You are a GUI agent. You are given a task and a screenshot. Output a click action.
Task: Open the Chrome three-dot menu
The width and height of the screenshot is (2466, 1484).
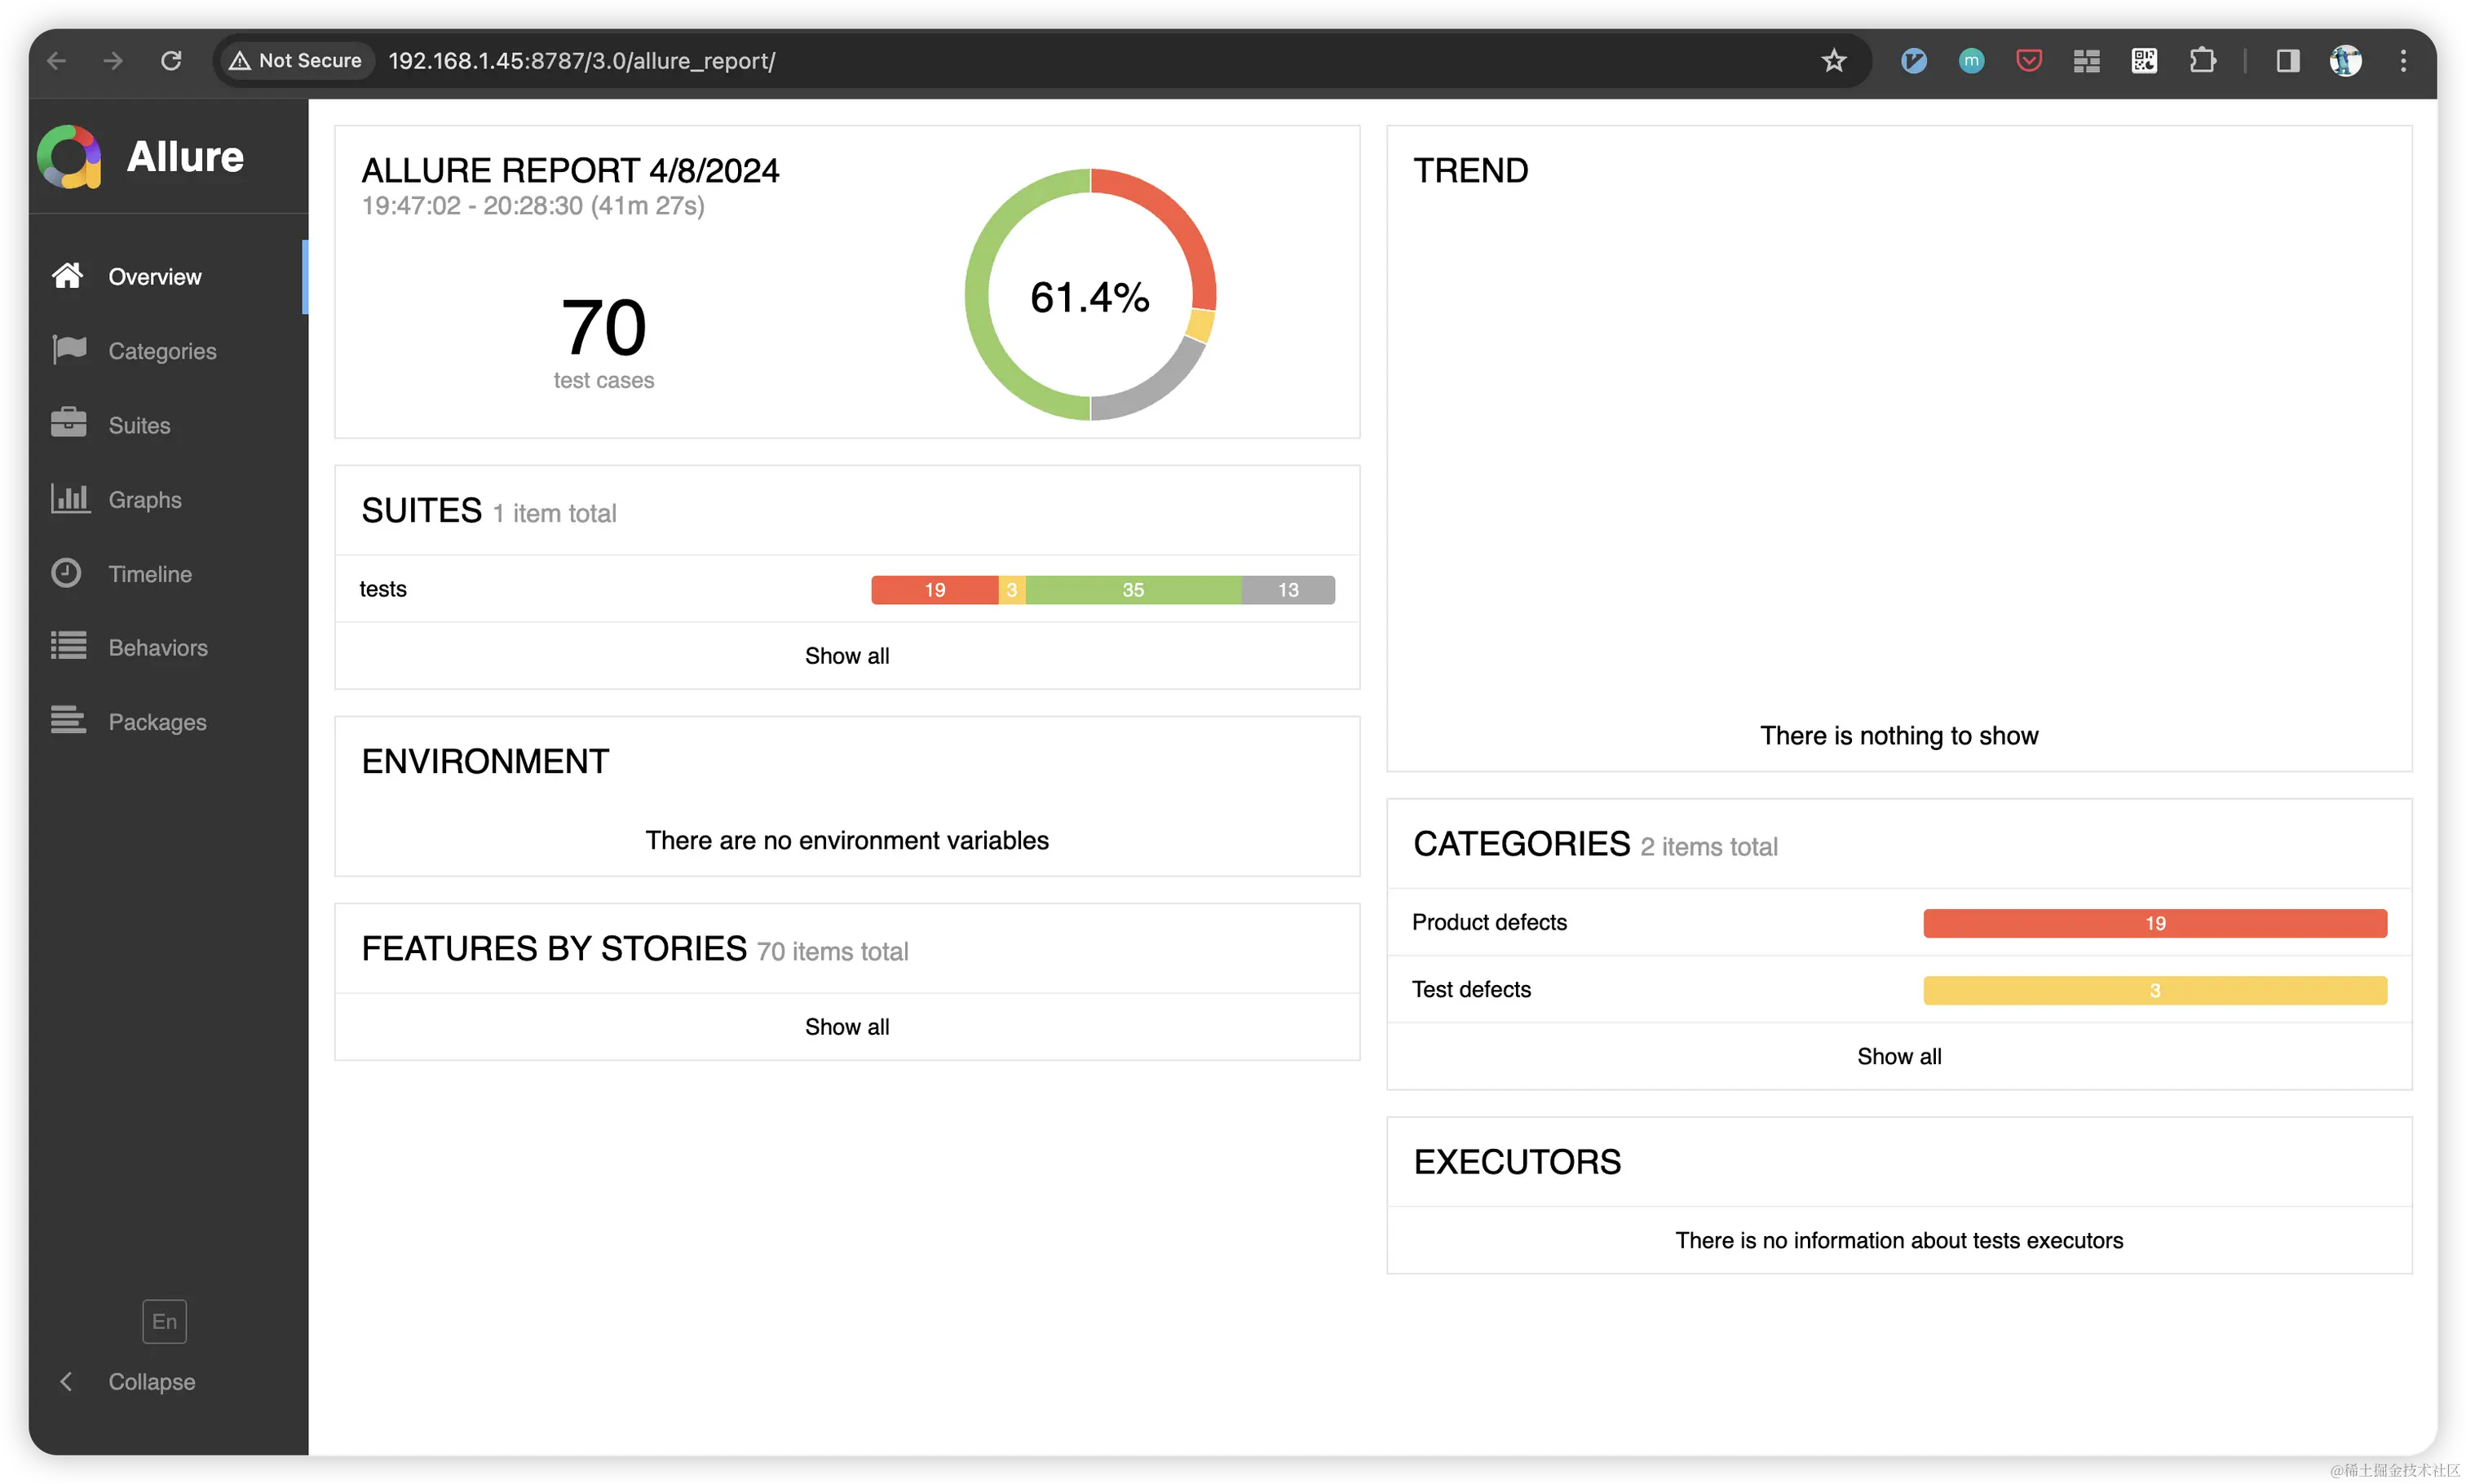point(2402,61)
